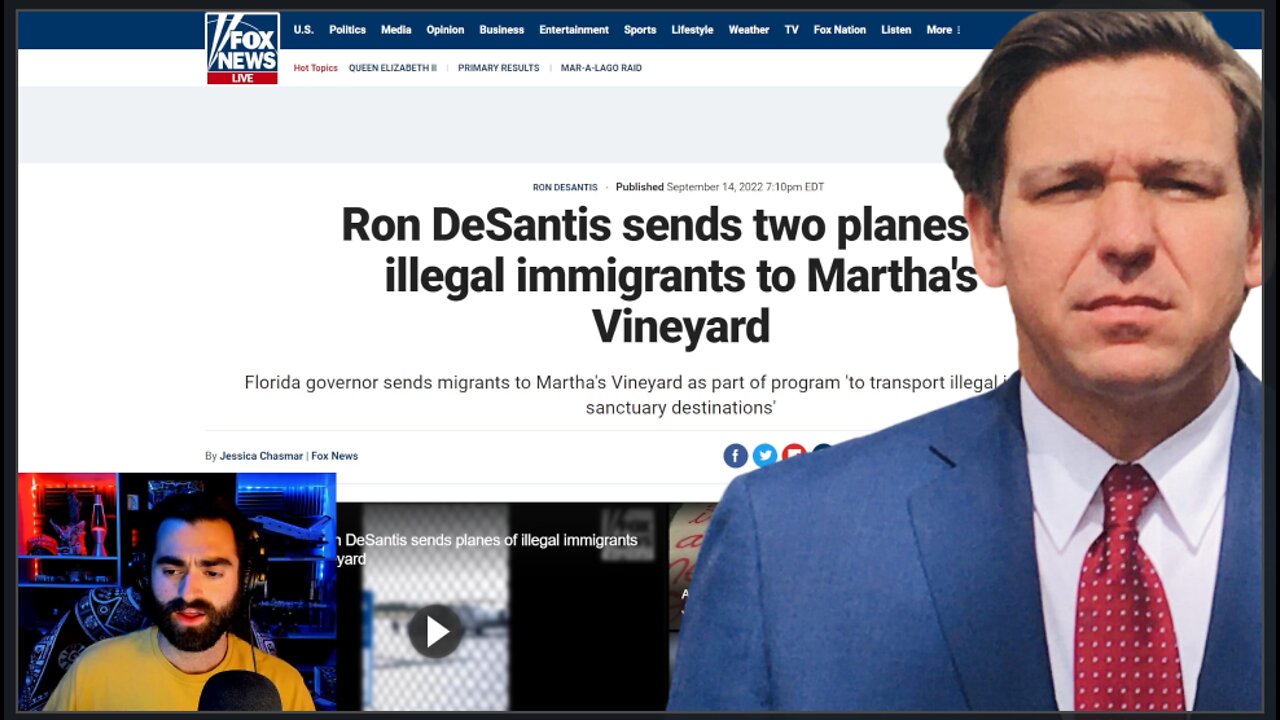Viewport: 1280px width, 720px height.
Task: Open the U.S. section
Action: pyautogui.click(x=303, y=30)
